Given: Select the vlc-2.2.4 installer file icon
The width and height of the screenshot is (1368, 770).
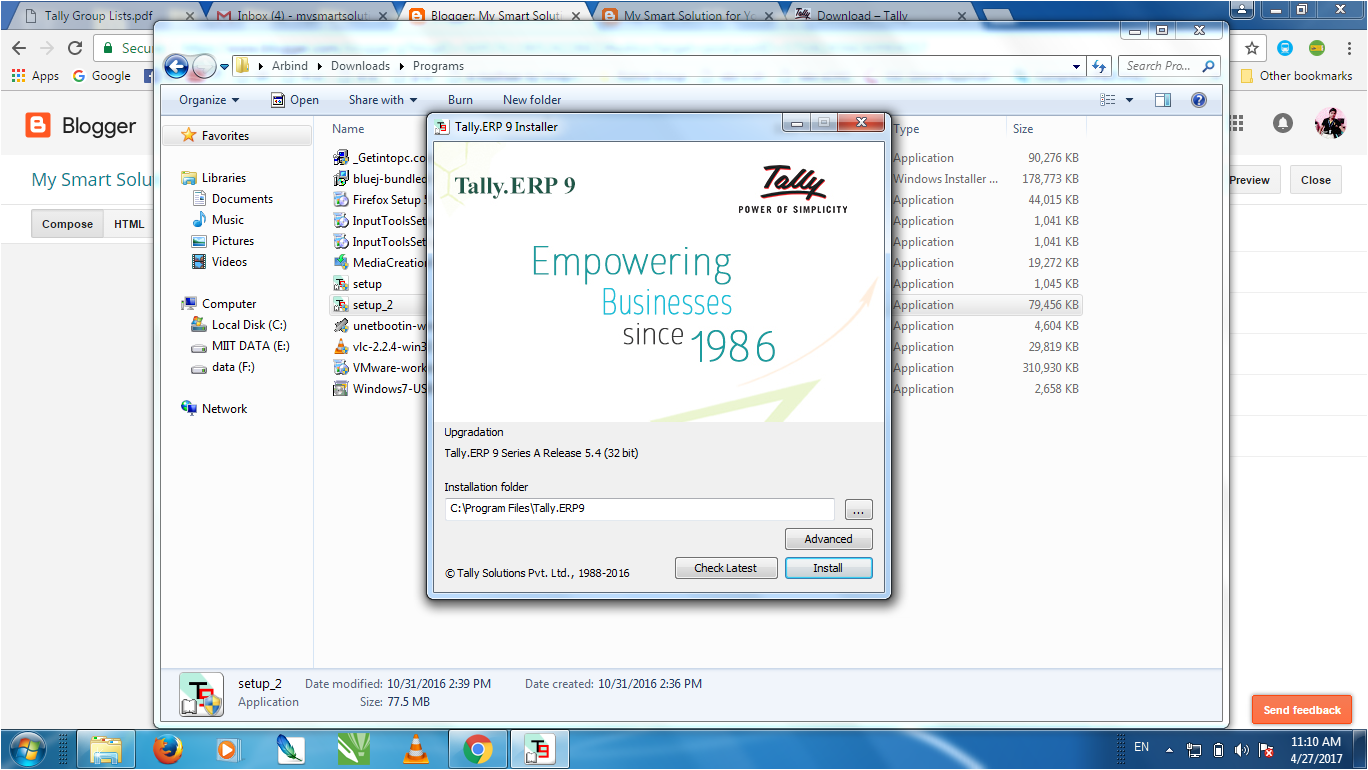Looking at the screenshot, I should coord(342,347).
